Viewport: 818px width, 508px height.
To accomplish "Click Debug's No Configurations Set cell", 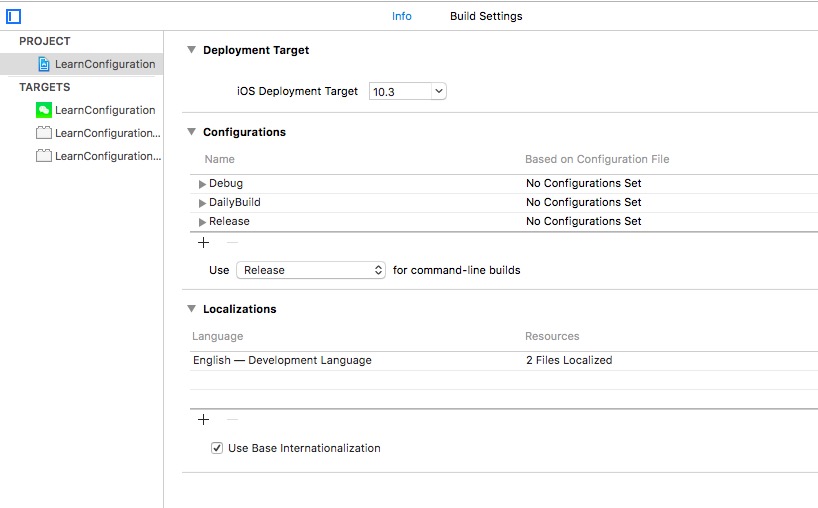I will (x=584, y=183).
